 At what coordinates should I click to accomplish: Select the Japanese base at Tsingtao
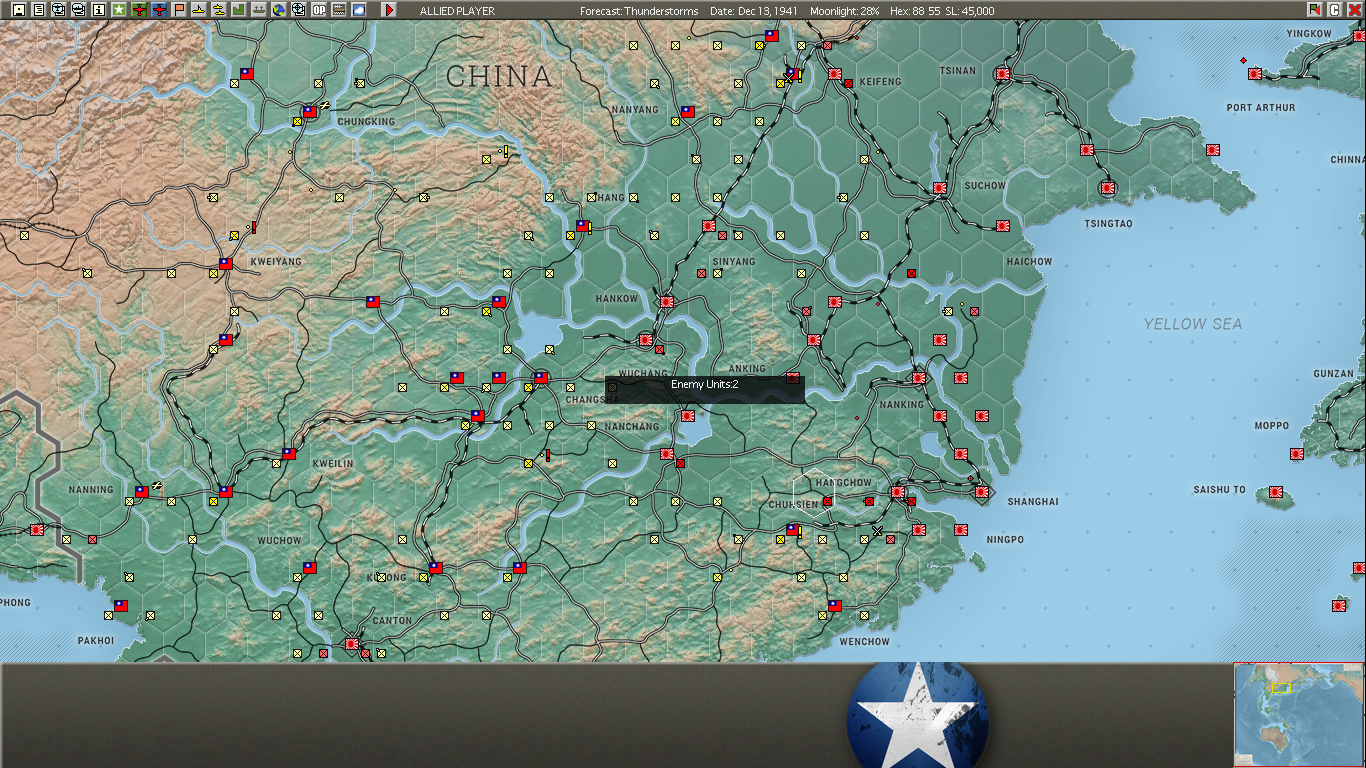coord(1108,187)
